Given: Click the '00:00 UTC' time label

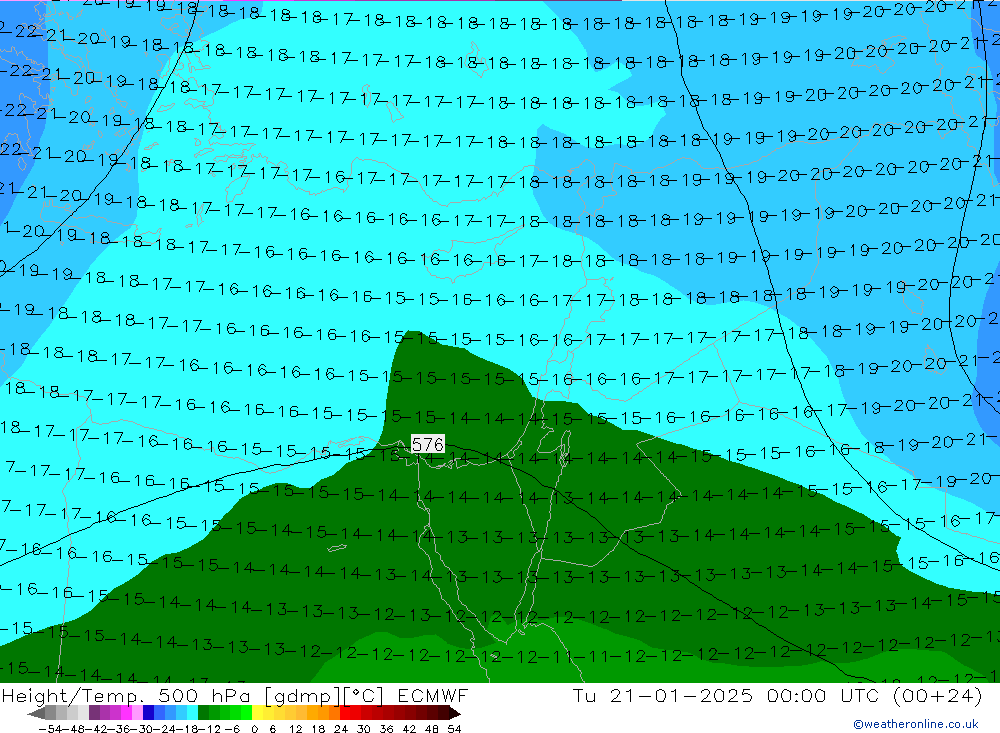Looking at the screenshot, I should (x=823, y=695).
